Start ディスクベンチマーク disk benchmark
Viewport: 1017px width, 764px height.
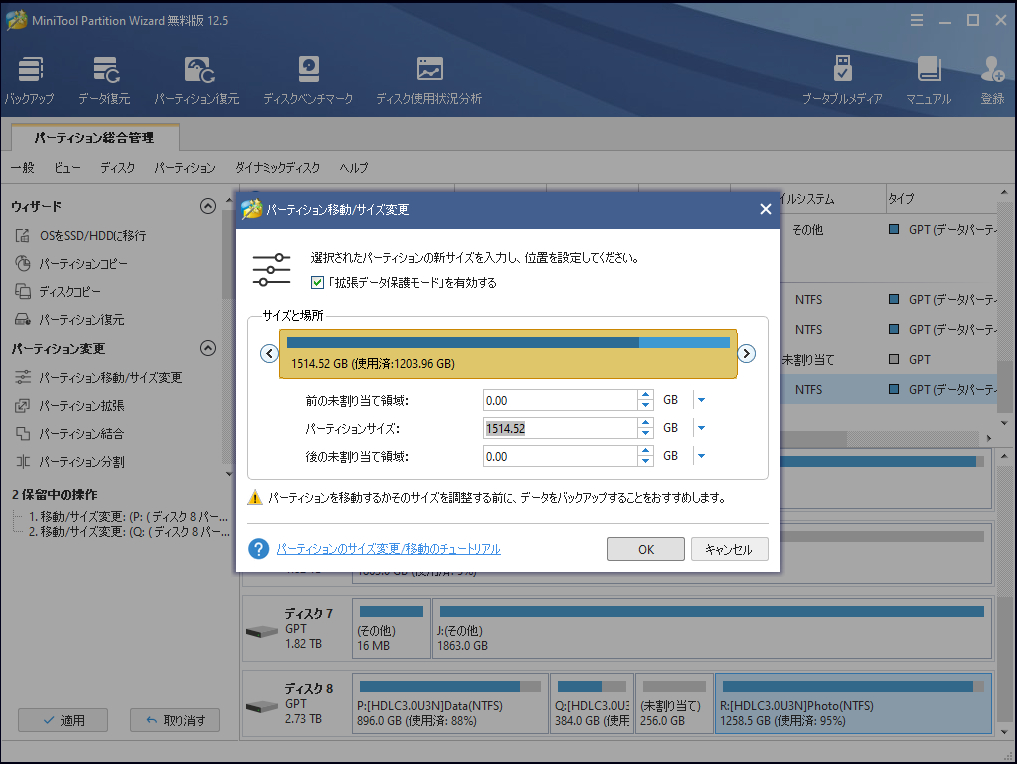[x=308, y=80]
